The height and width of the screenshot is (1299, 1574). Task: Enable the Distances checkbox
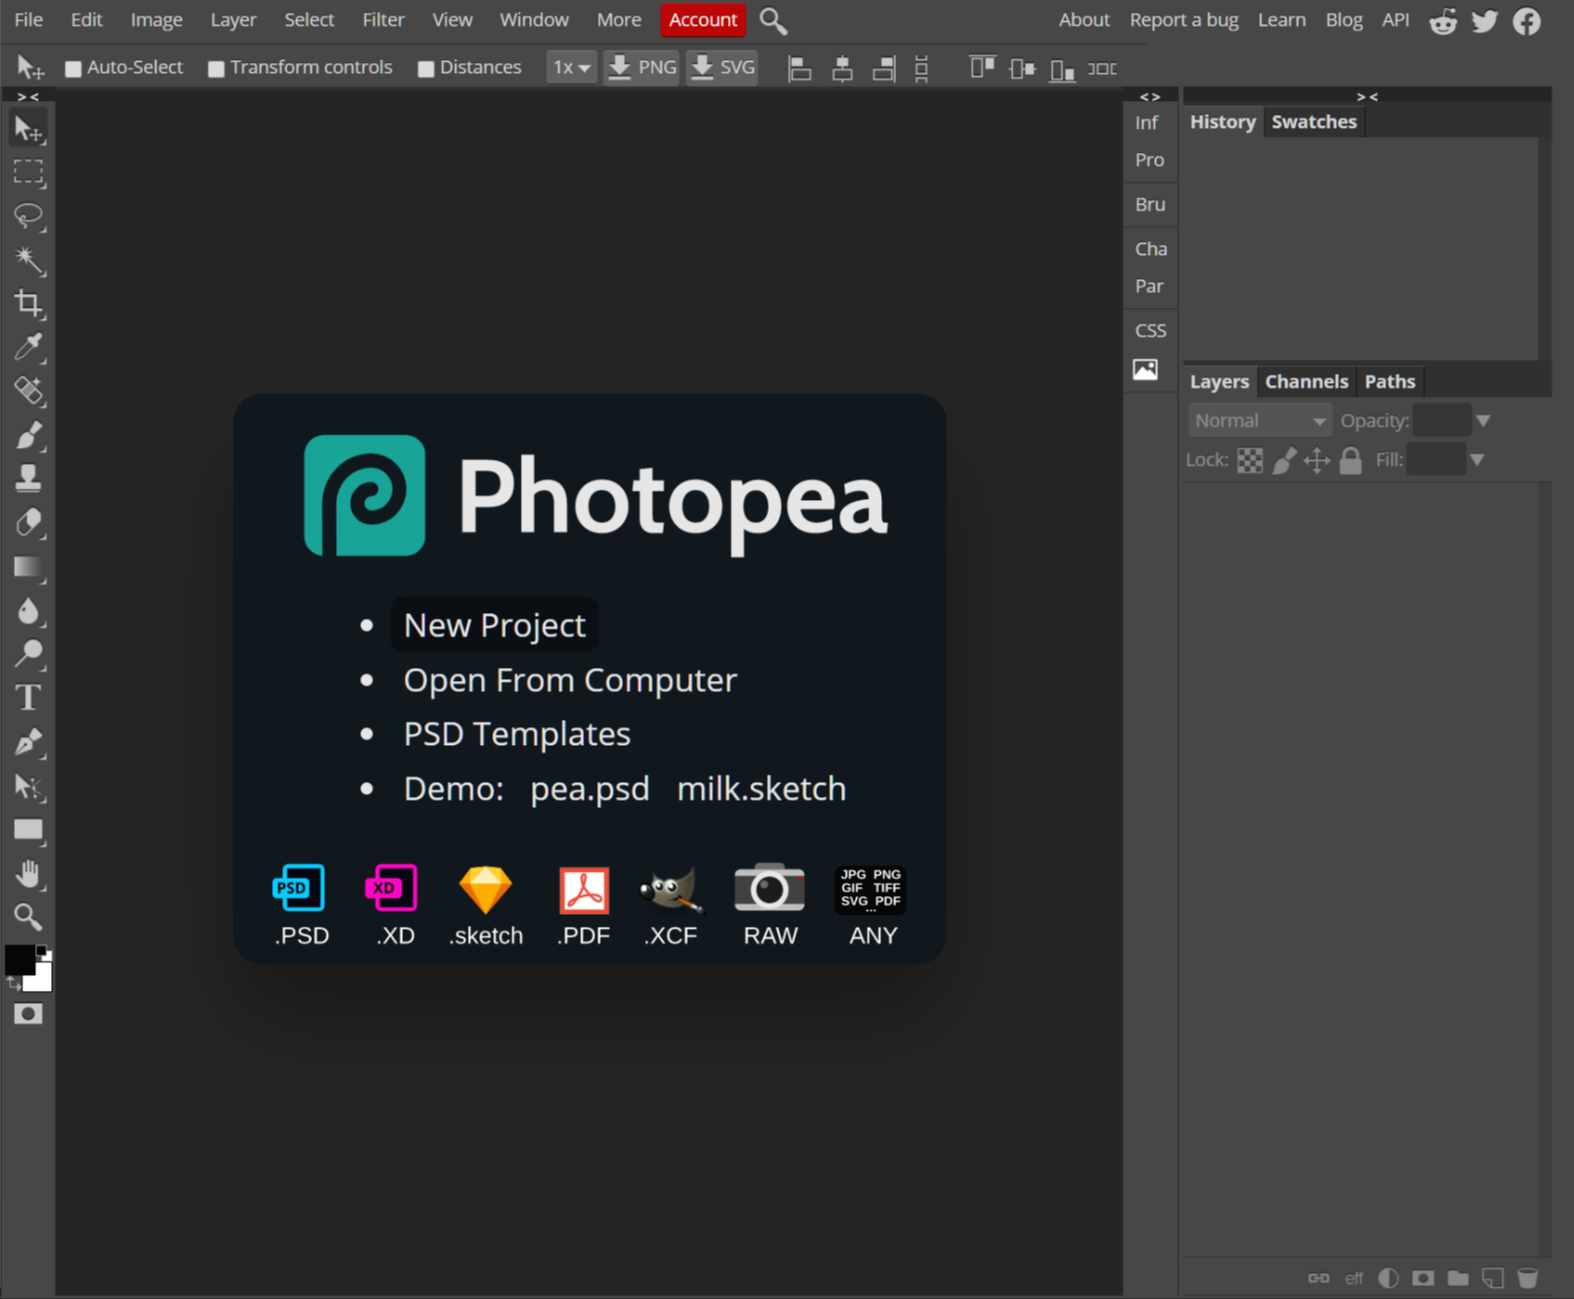coord(426,68)
